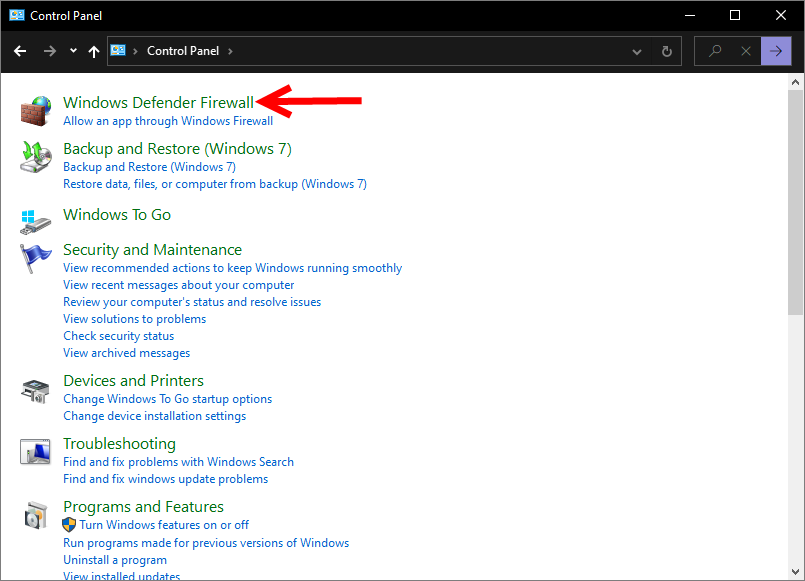
Task: Open View recommended actions to keep Windows running
Action: tap(232, 268)
